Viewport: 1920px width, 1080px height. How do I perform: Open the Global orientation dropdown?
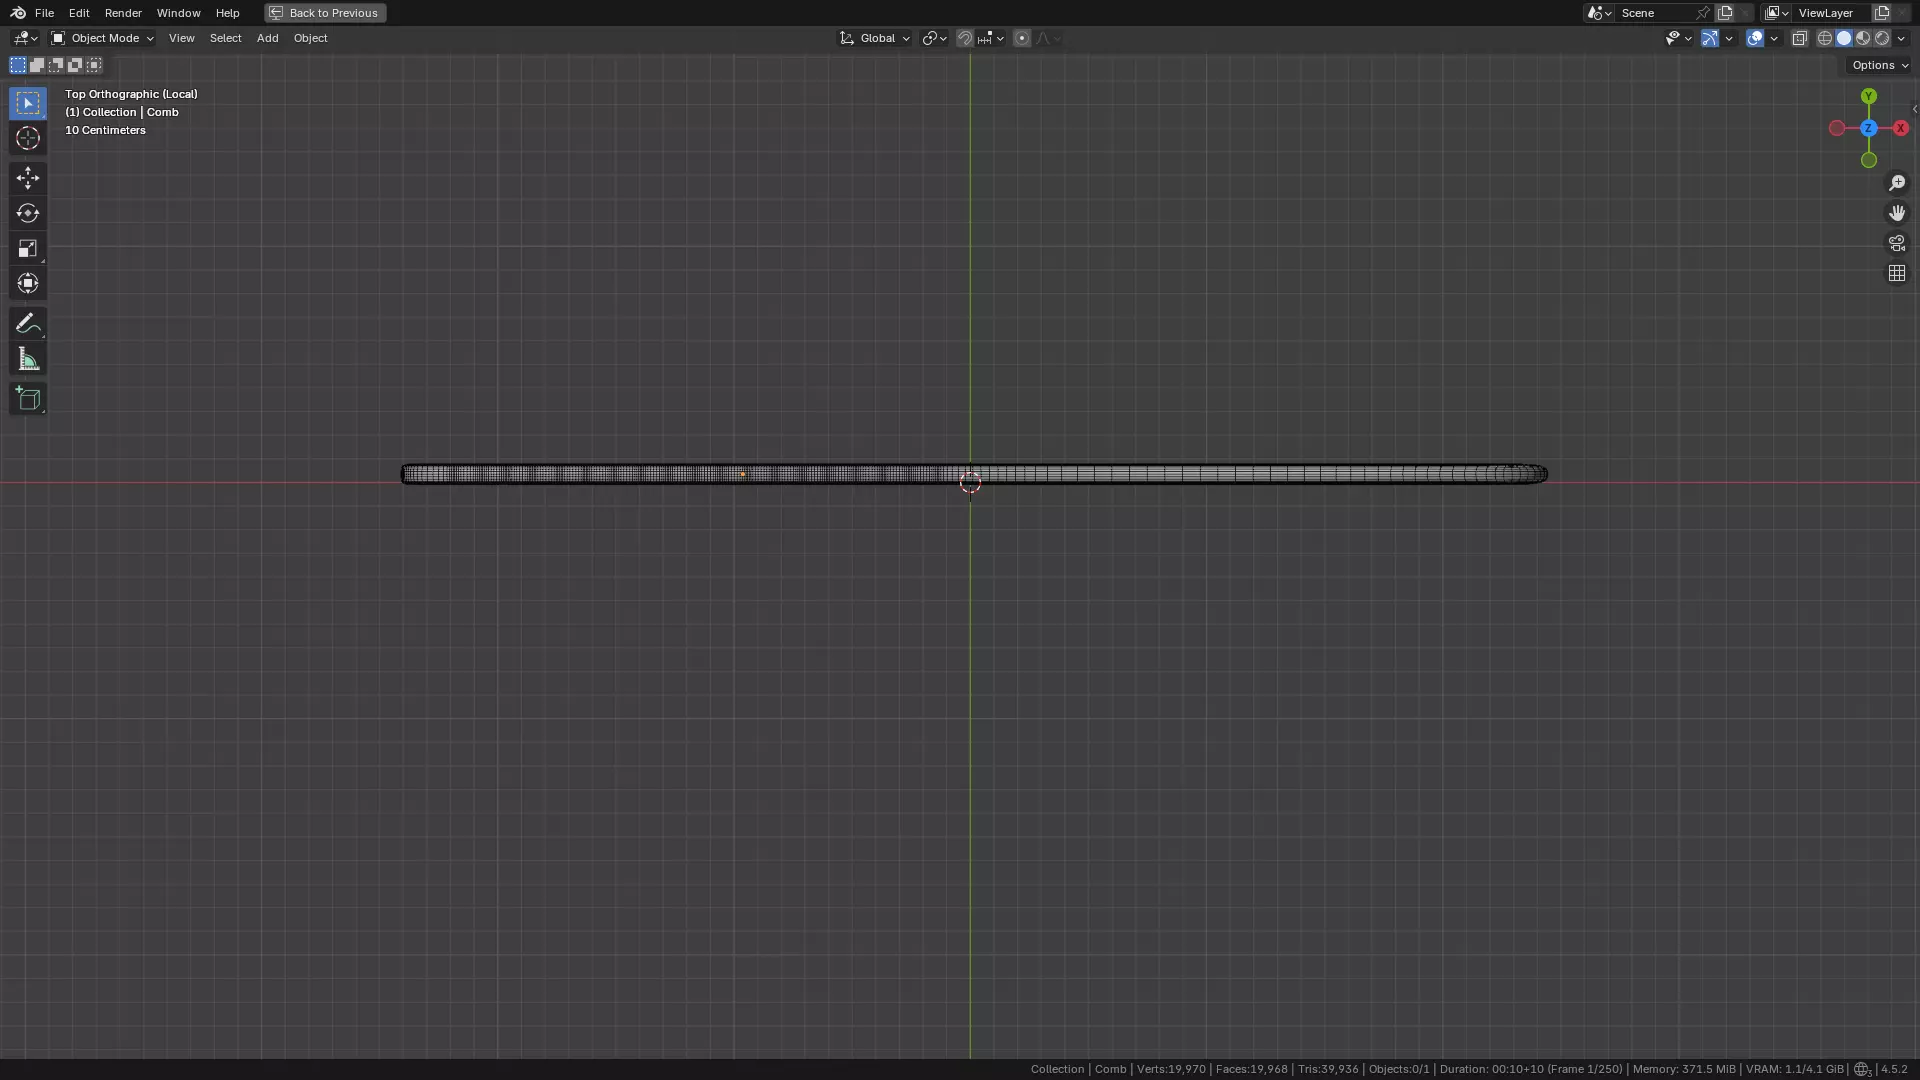pyautogui.click(x=875, y=38)
